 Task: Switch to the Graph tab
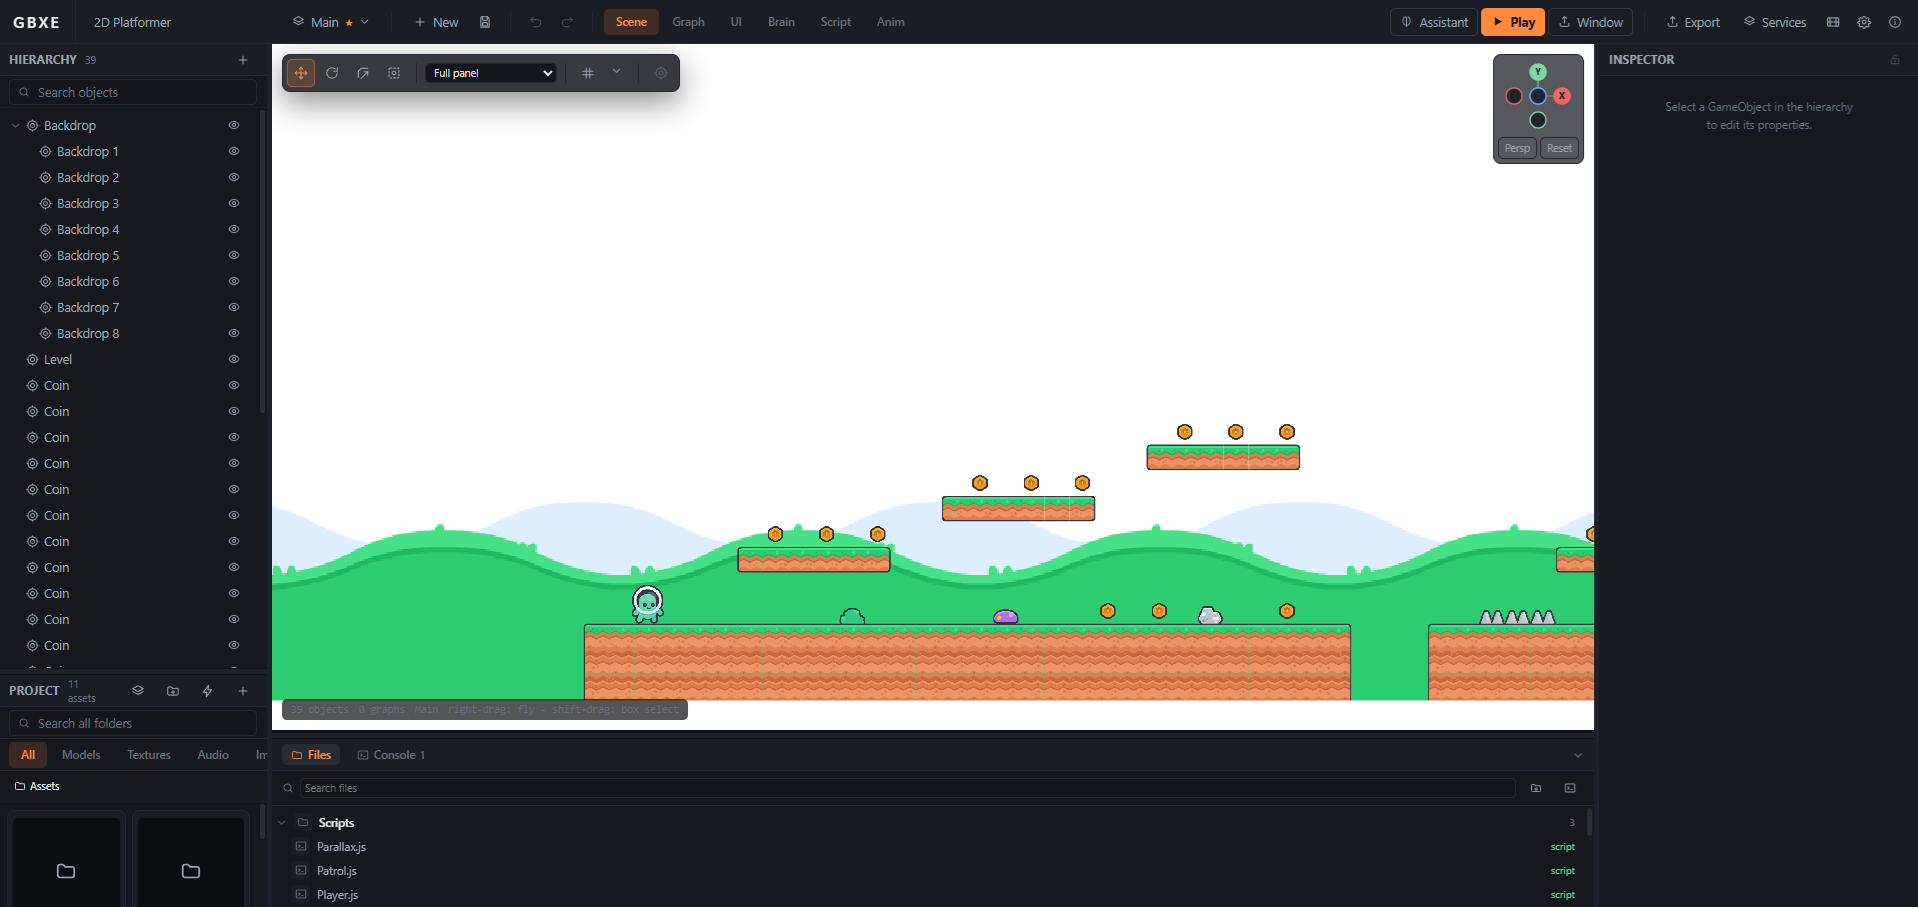click(688, 22)
